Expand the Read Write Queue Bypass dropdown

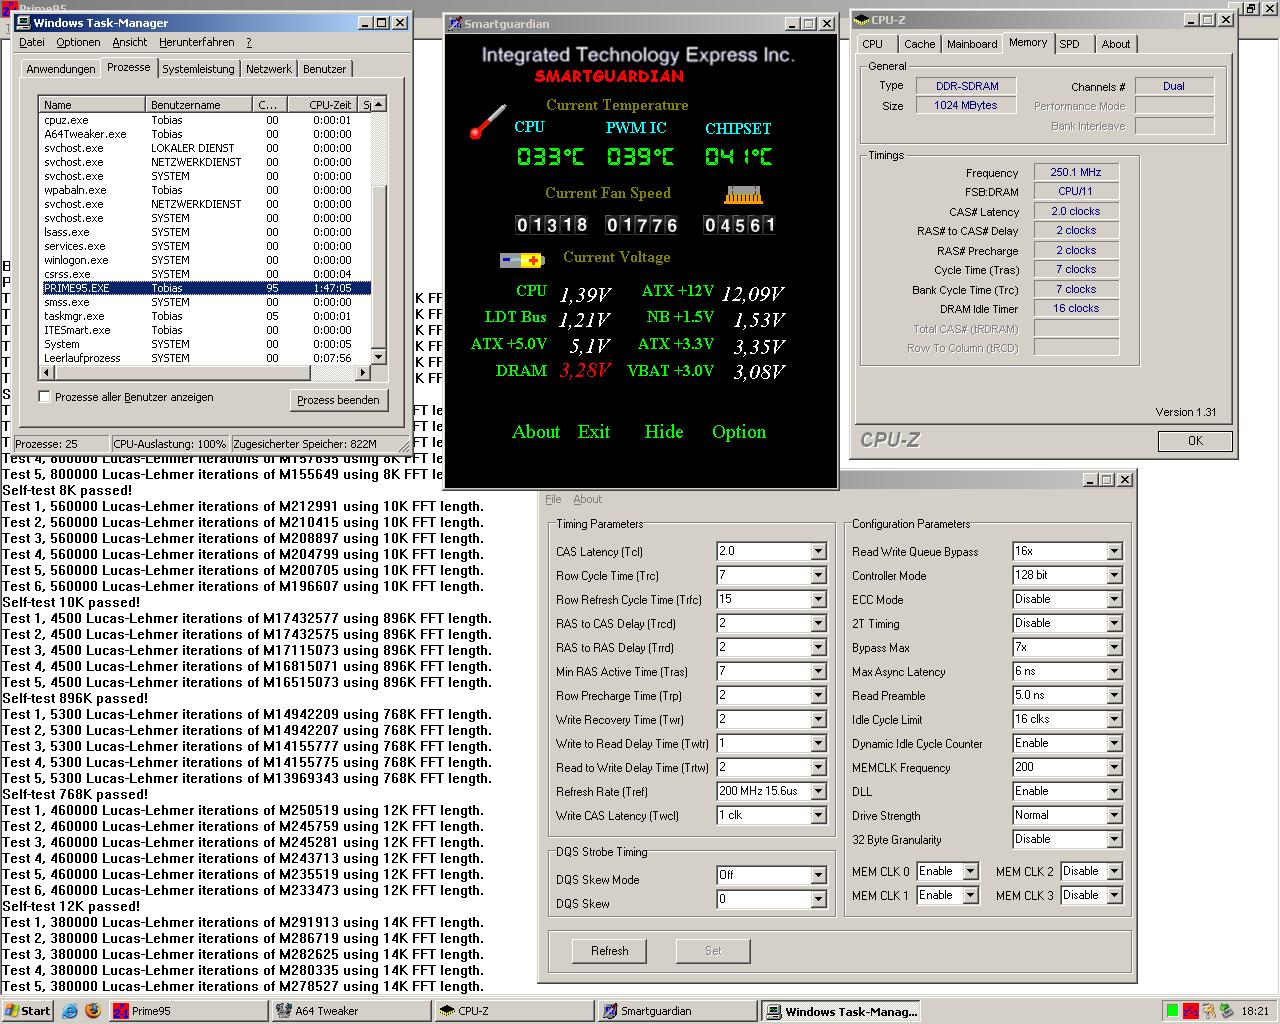click(1114, 551)
